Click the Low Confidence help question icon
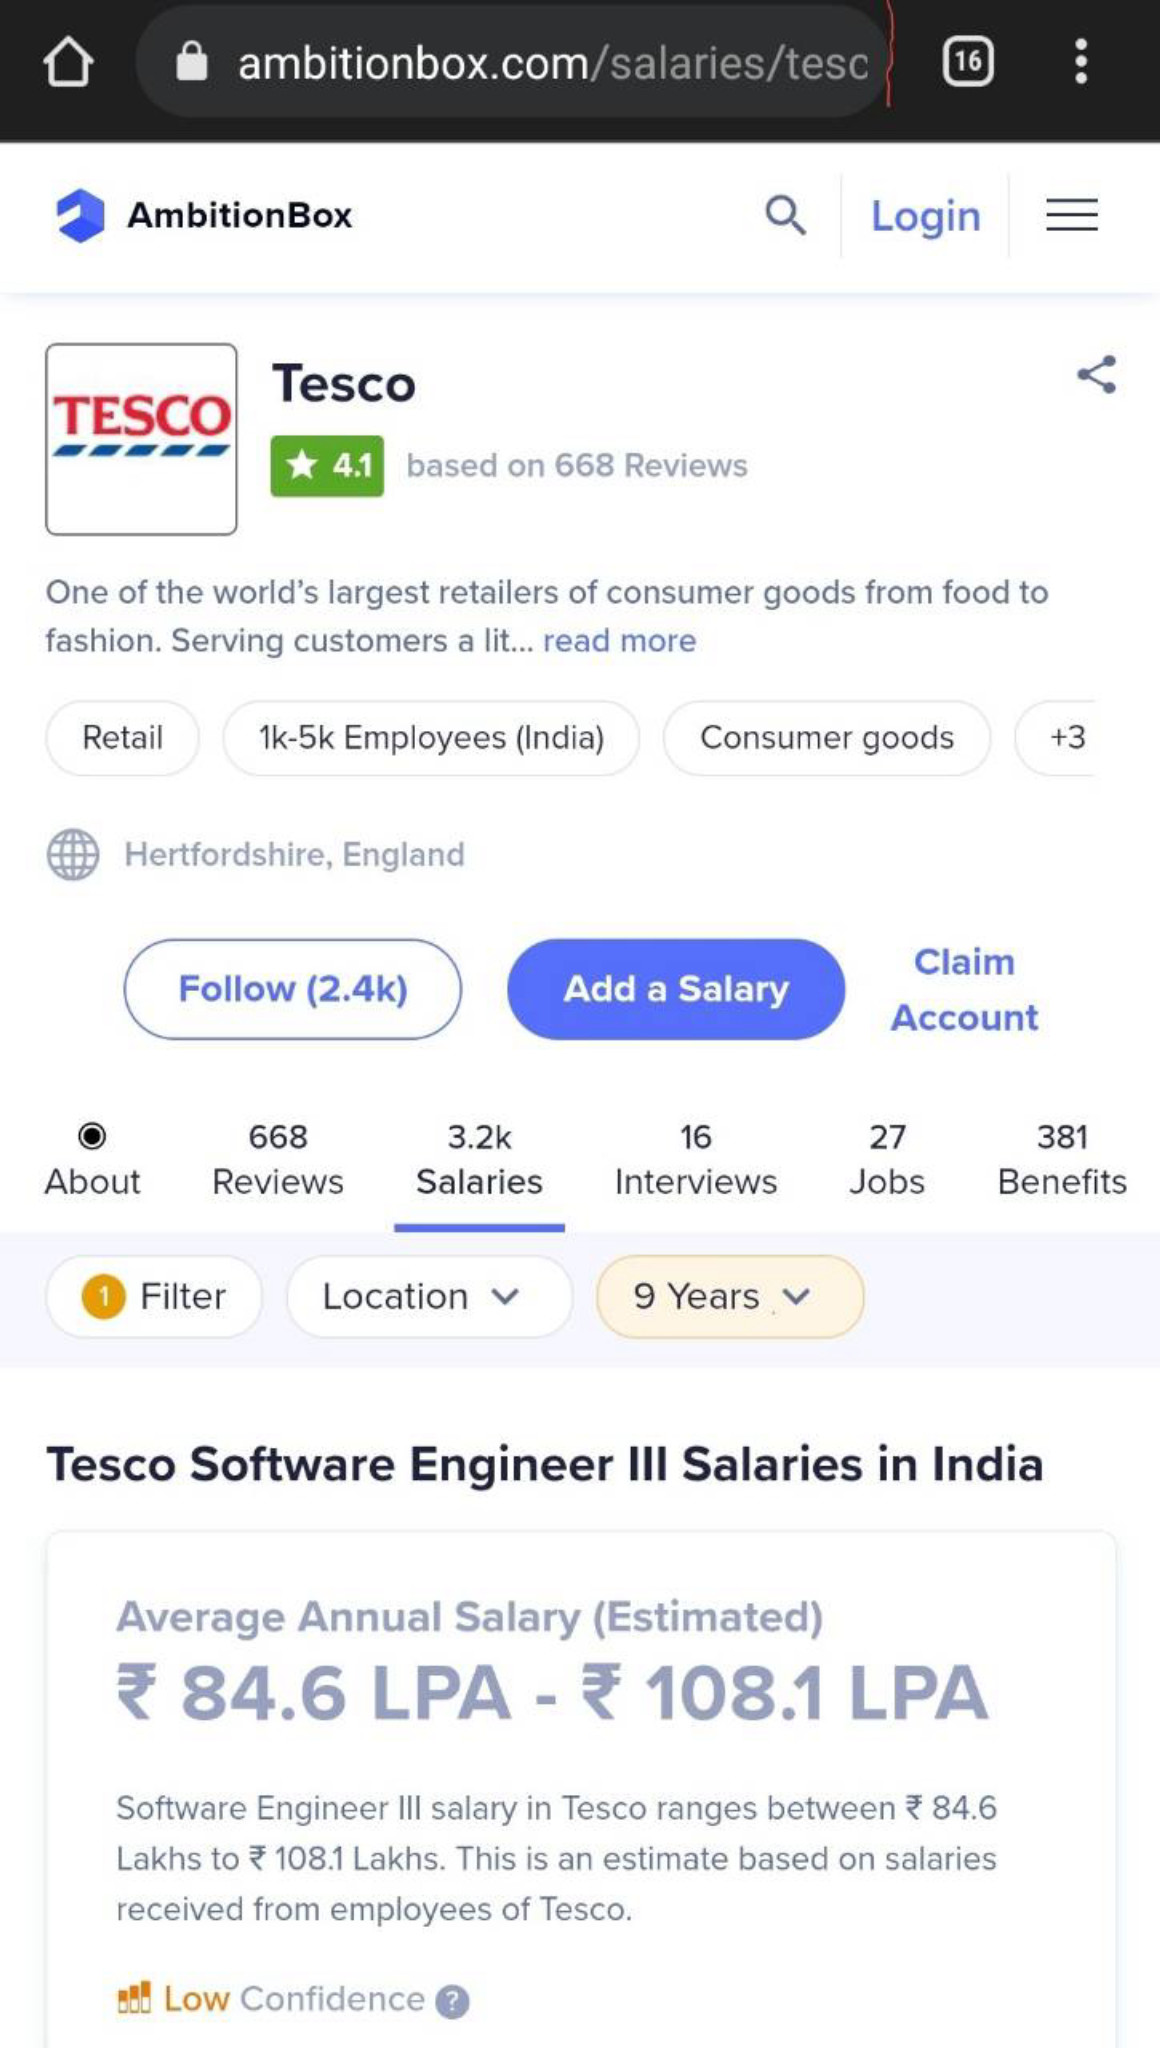1160x2048 pixels. (x=452, y=2000)
